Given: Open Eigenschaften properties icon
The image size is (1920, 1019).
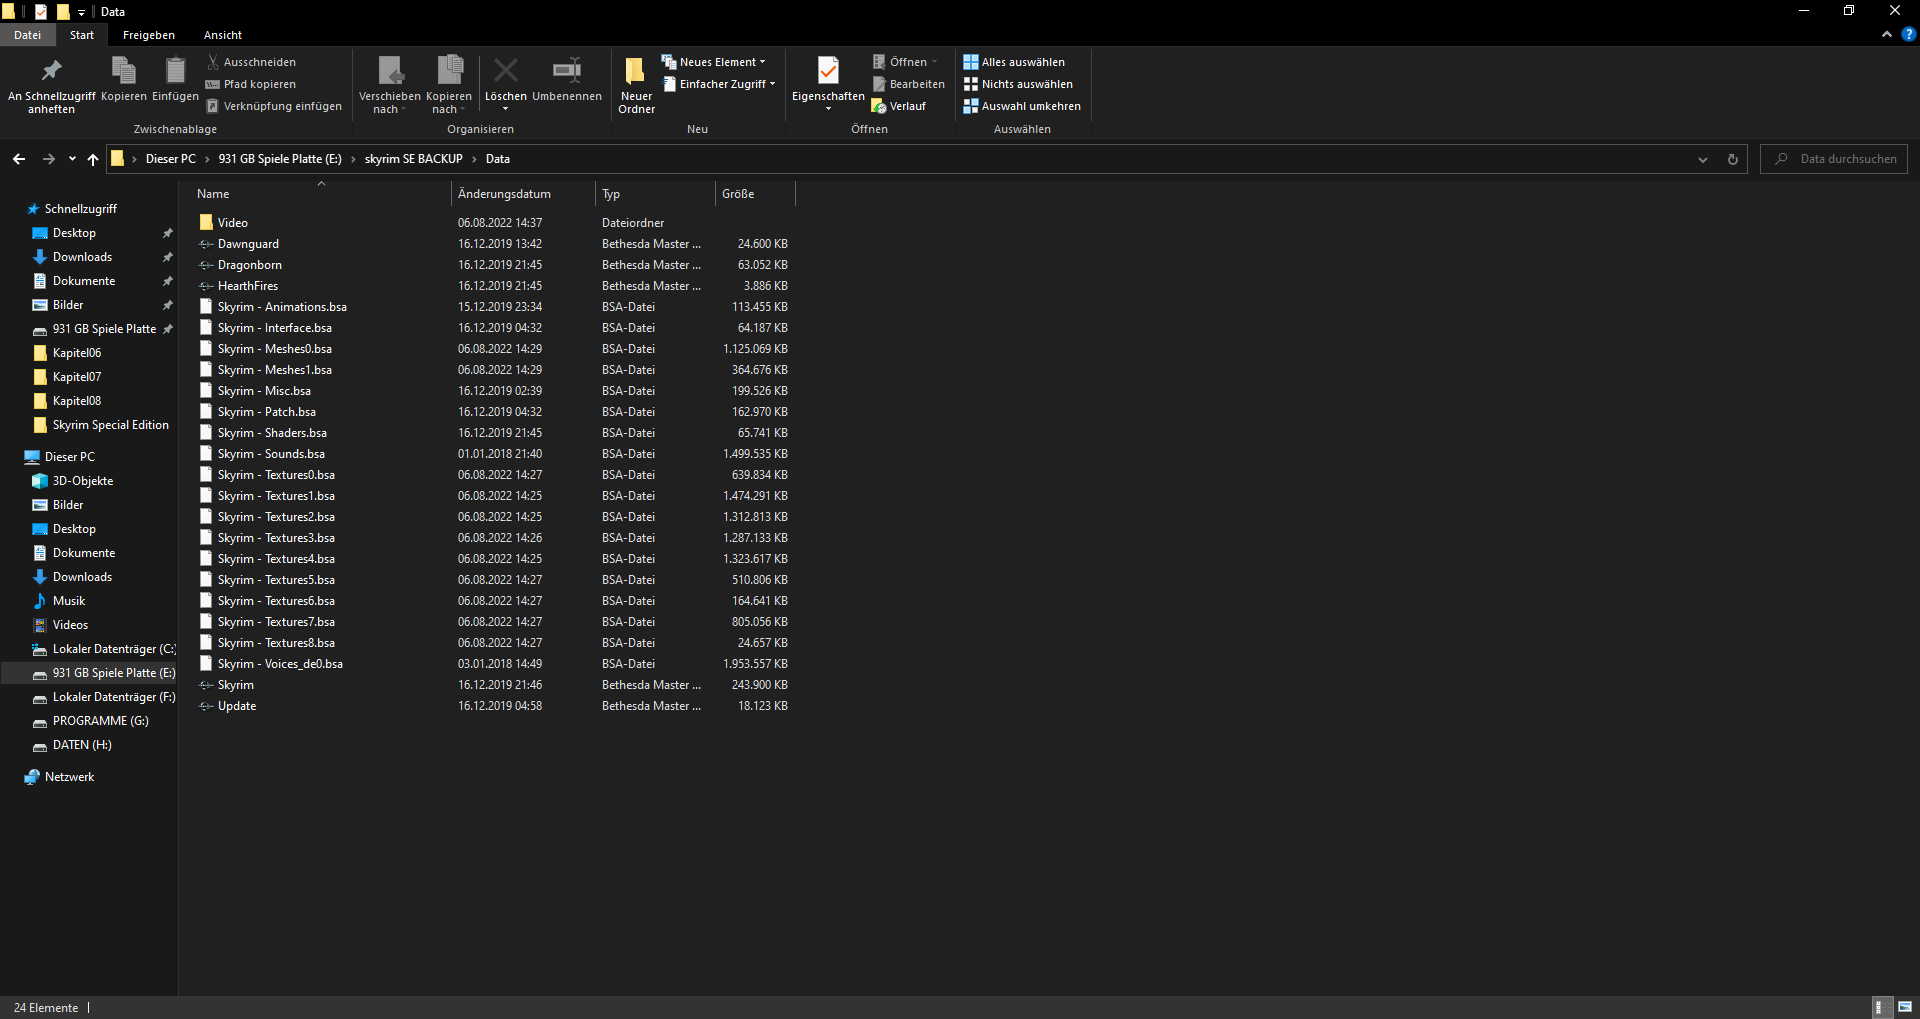Looking at the screenshot, I should click(x=828, y=85).
